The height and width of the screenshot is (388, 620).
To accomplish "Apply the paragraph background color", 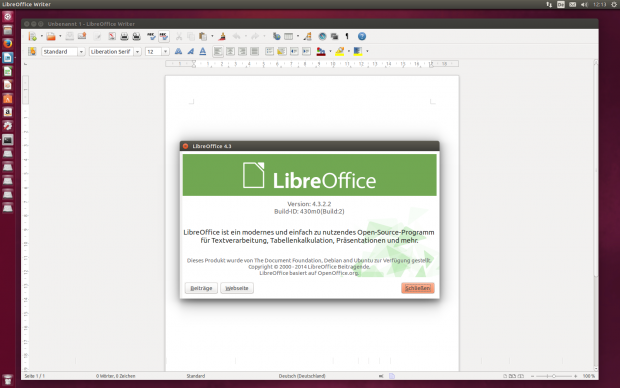I will (x=358, y=51).
